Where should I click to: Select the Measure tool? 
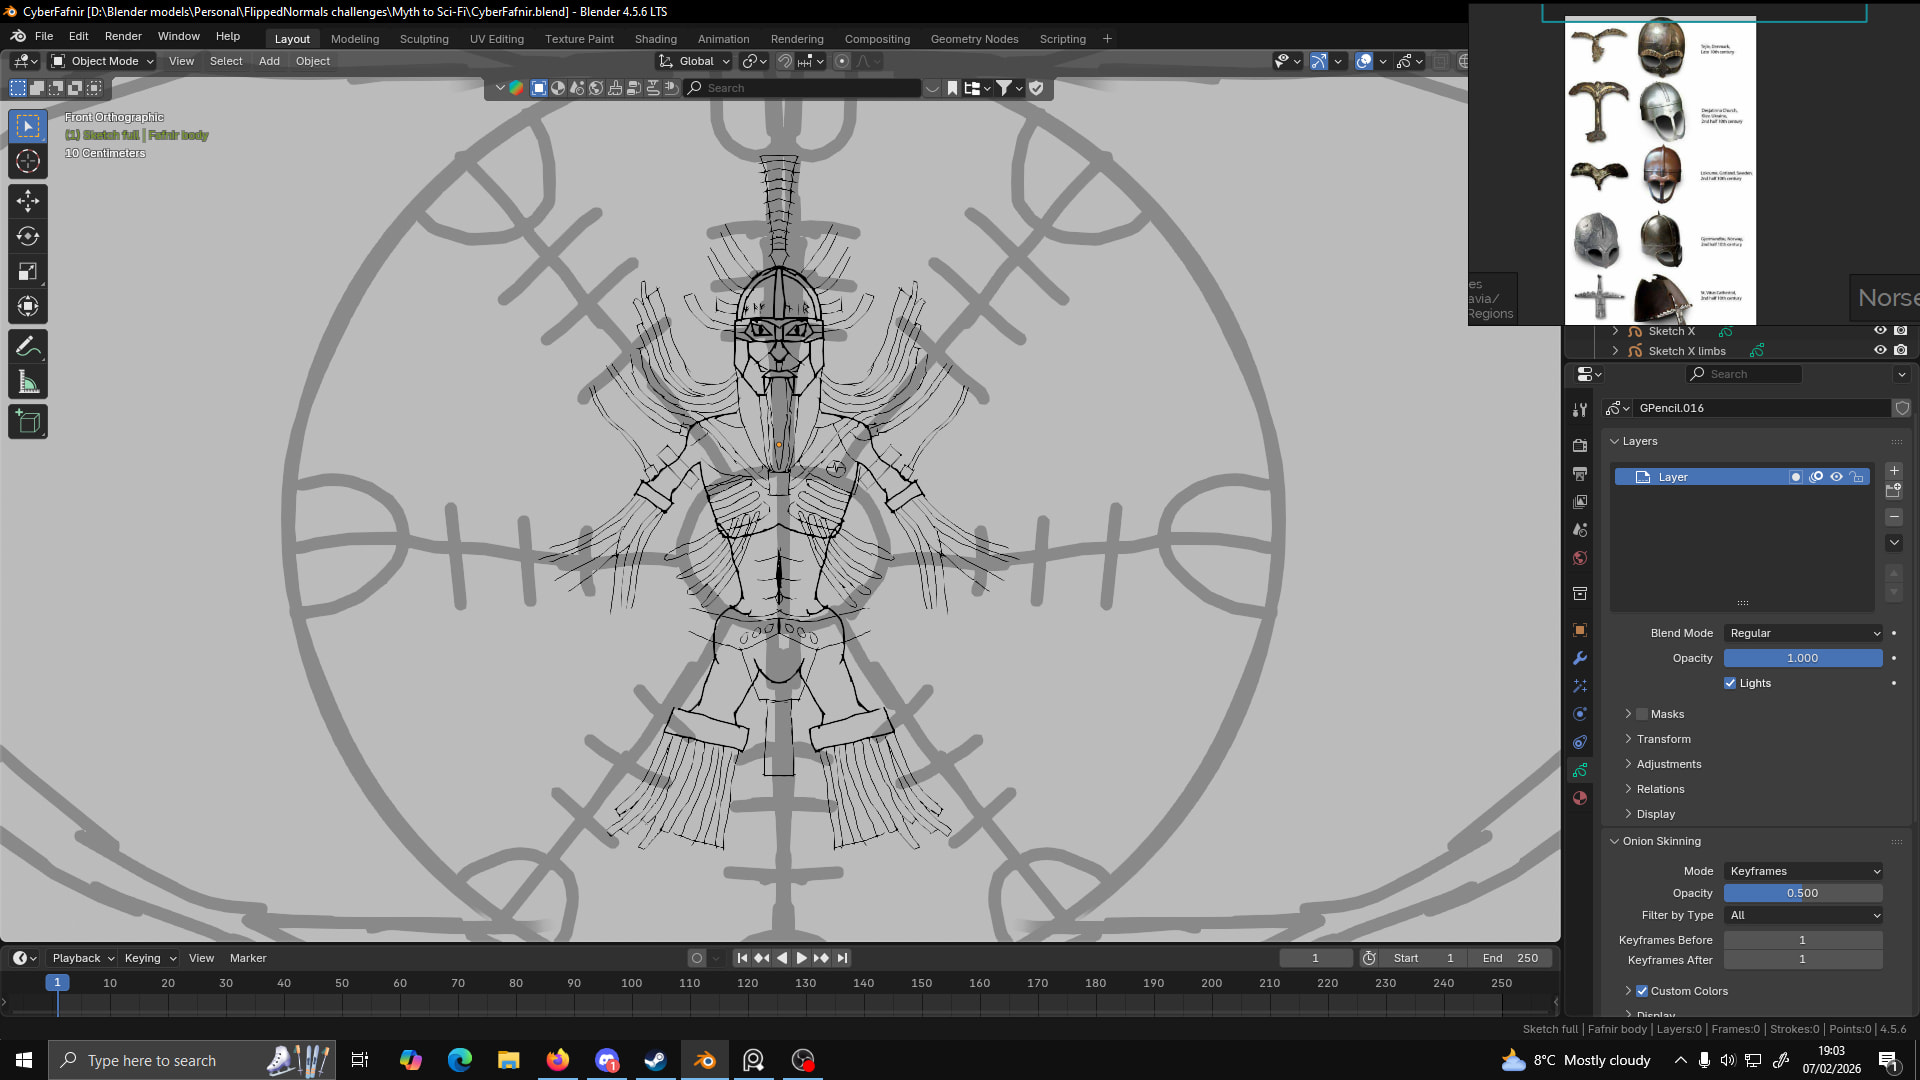pos(28,382)
